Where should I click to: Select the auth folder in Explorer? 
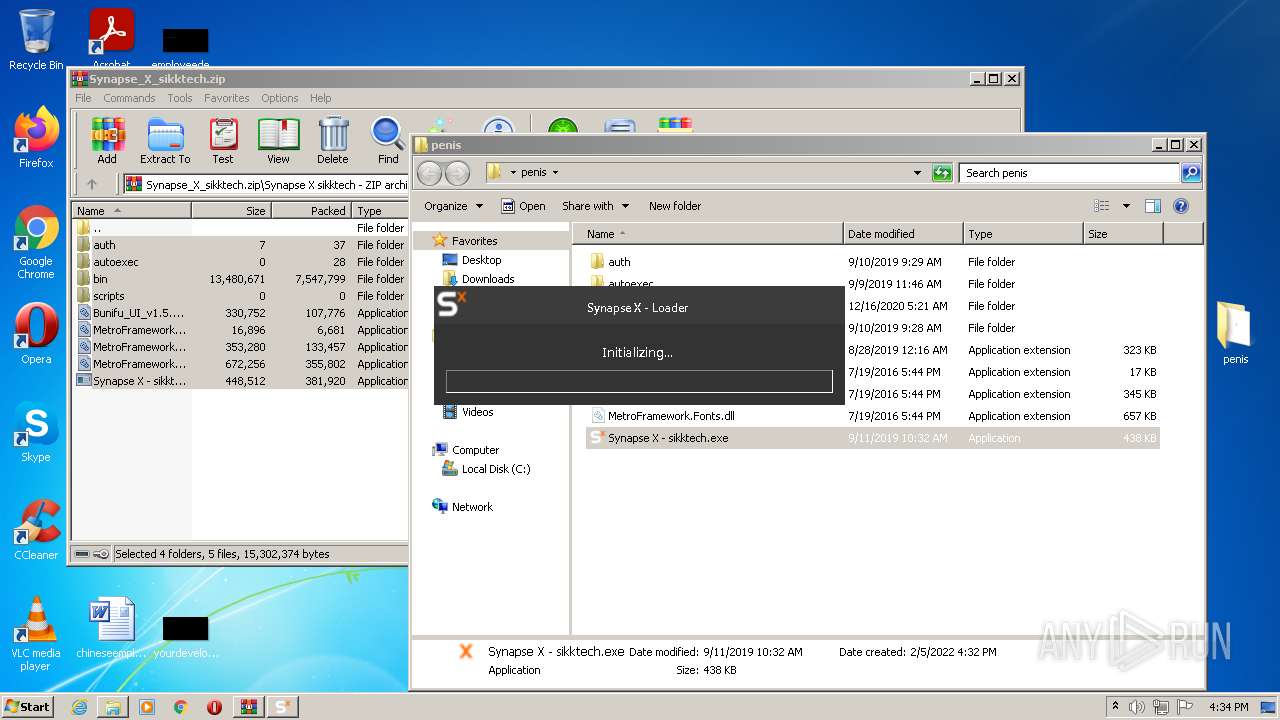[x=619, y=262]
